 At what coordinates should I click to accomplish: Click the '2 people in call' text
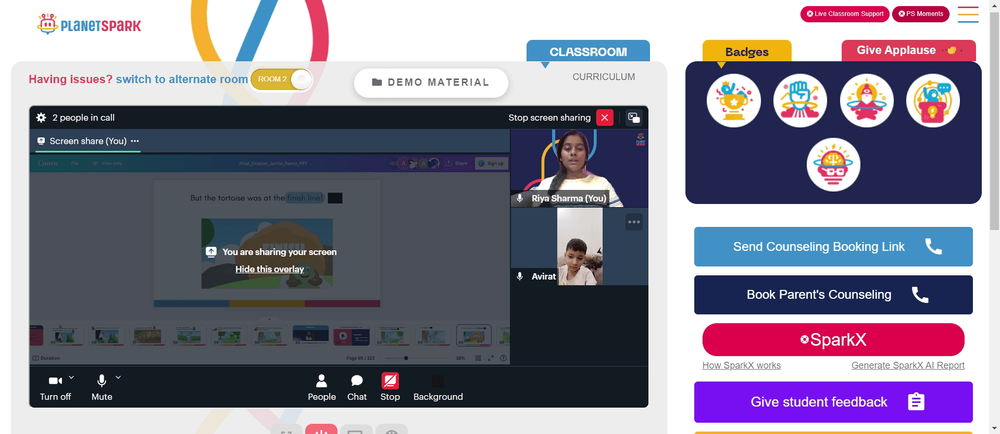click(83, 117)
